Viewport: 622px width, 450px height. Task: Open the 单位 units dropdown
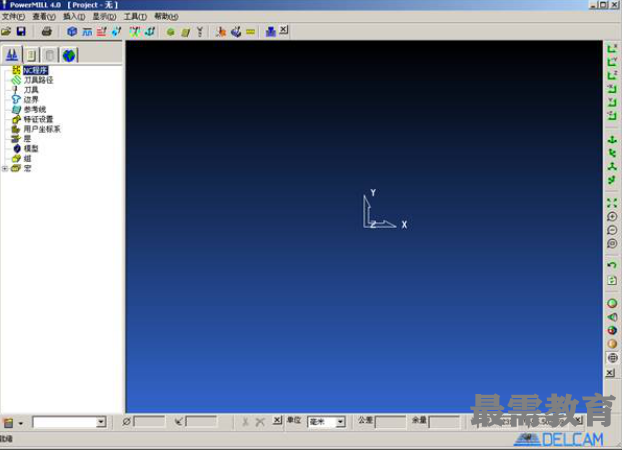pos(340,422)
